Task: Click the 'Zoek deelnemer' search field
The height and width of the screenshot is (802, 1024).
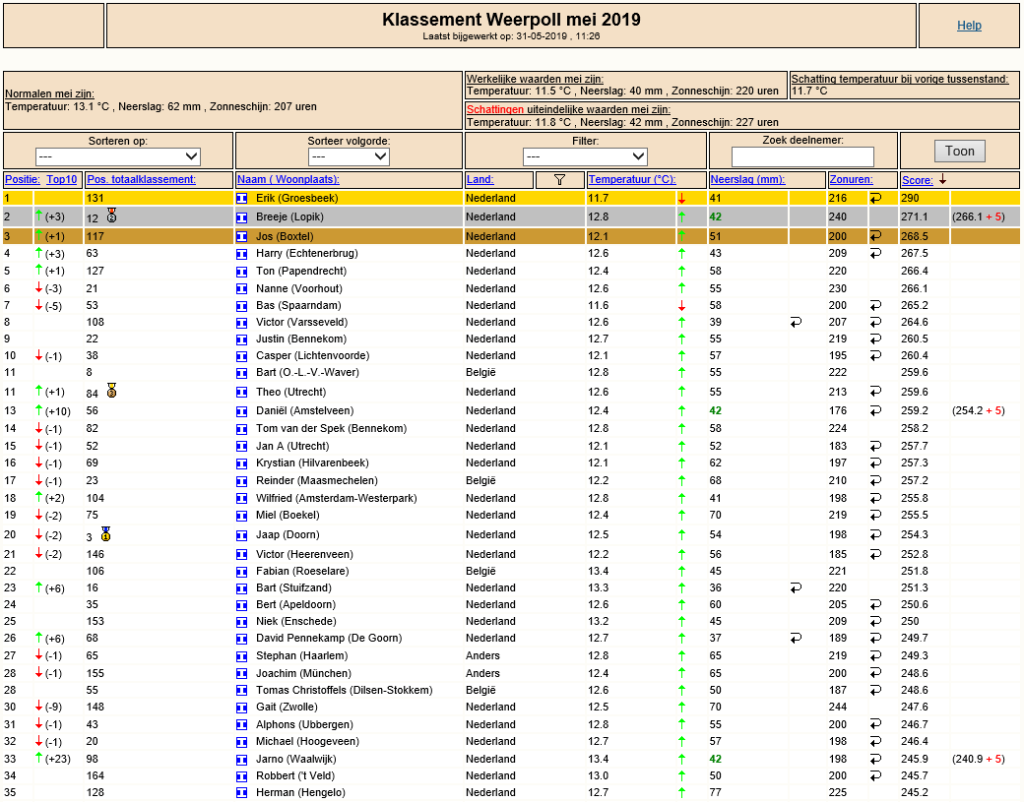Action: point(803,157)
